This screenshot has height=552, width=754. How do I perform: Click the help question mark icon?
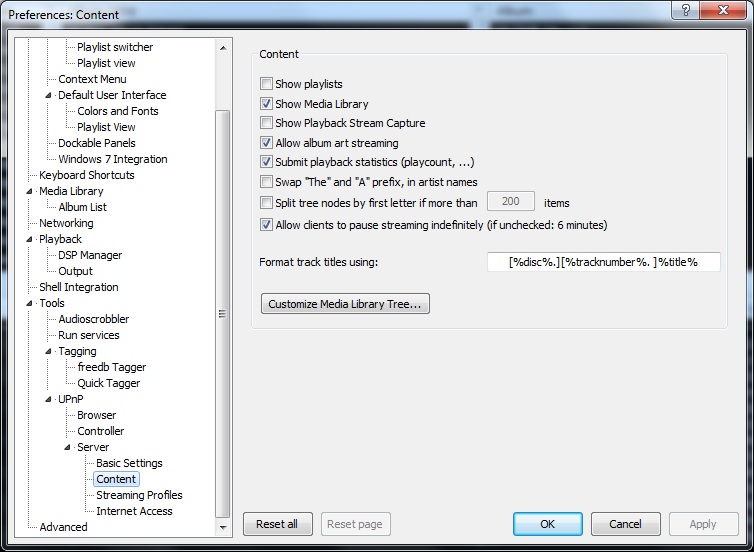pyautogui.click(x=688, y=10)
